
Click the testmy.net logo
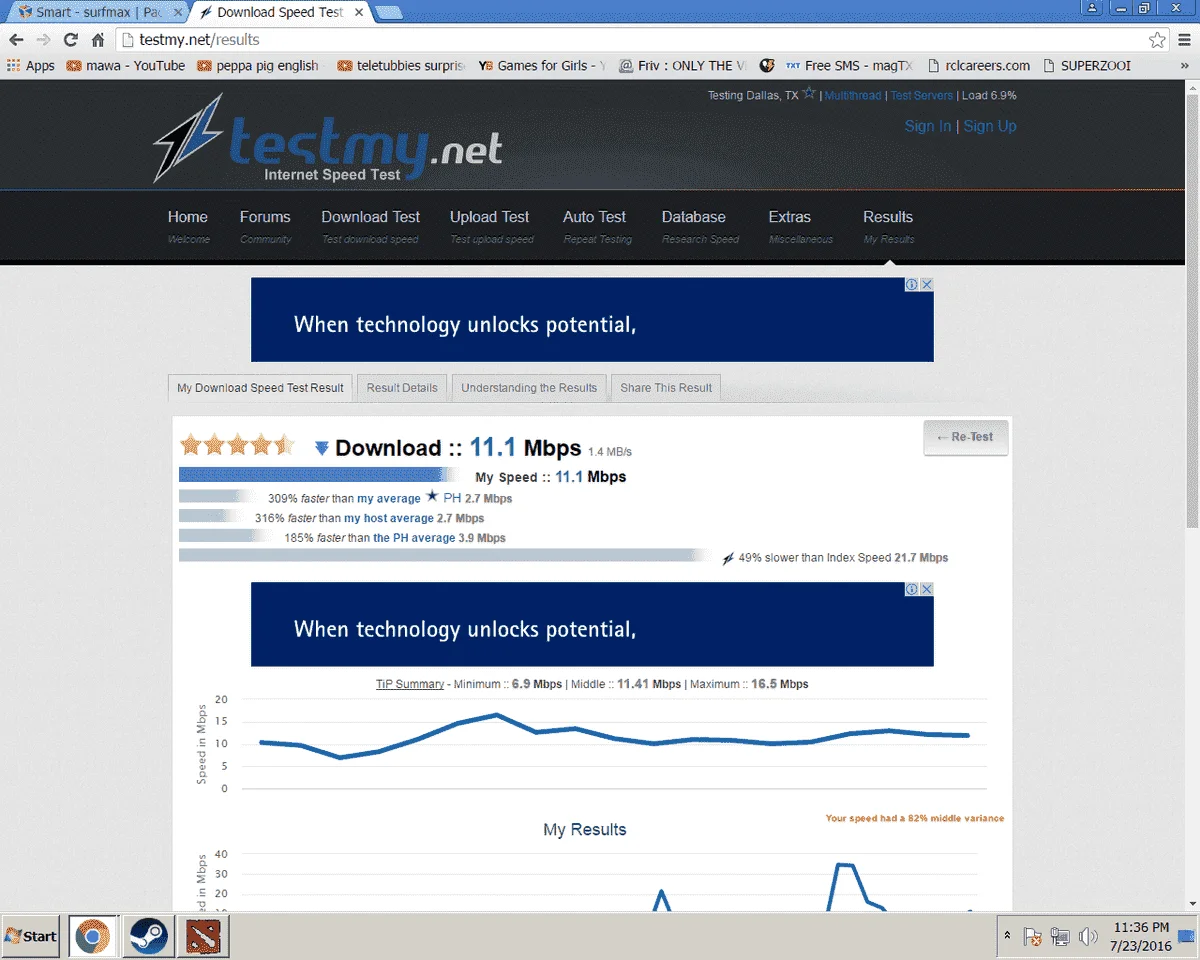tap(327, 140)
